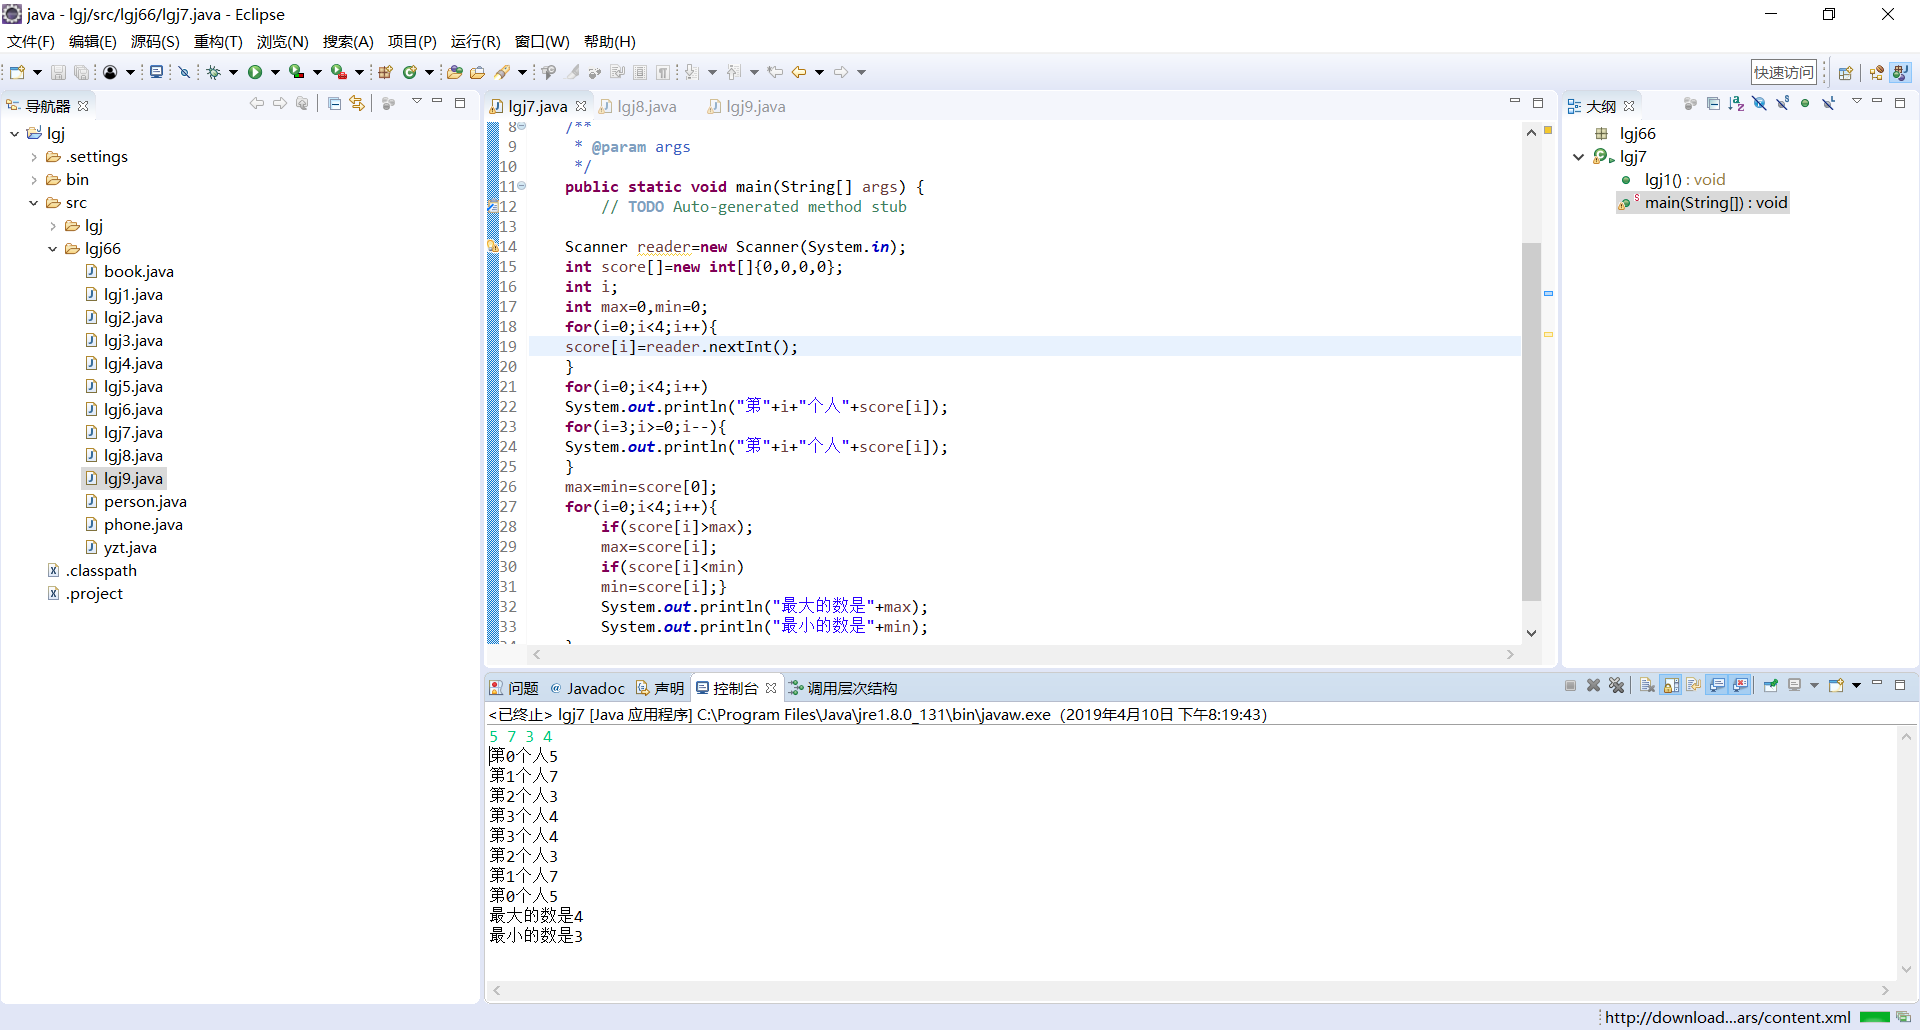Clear the console output

pyautogui.click(x=1647, y=686)
